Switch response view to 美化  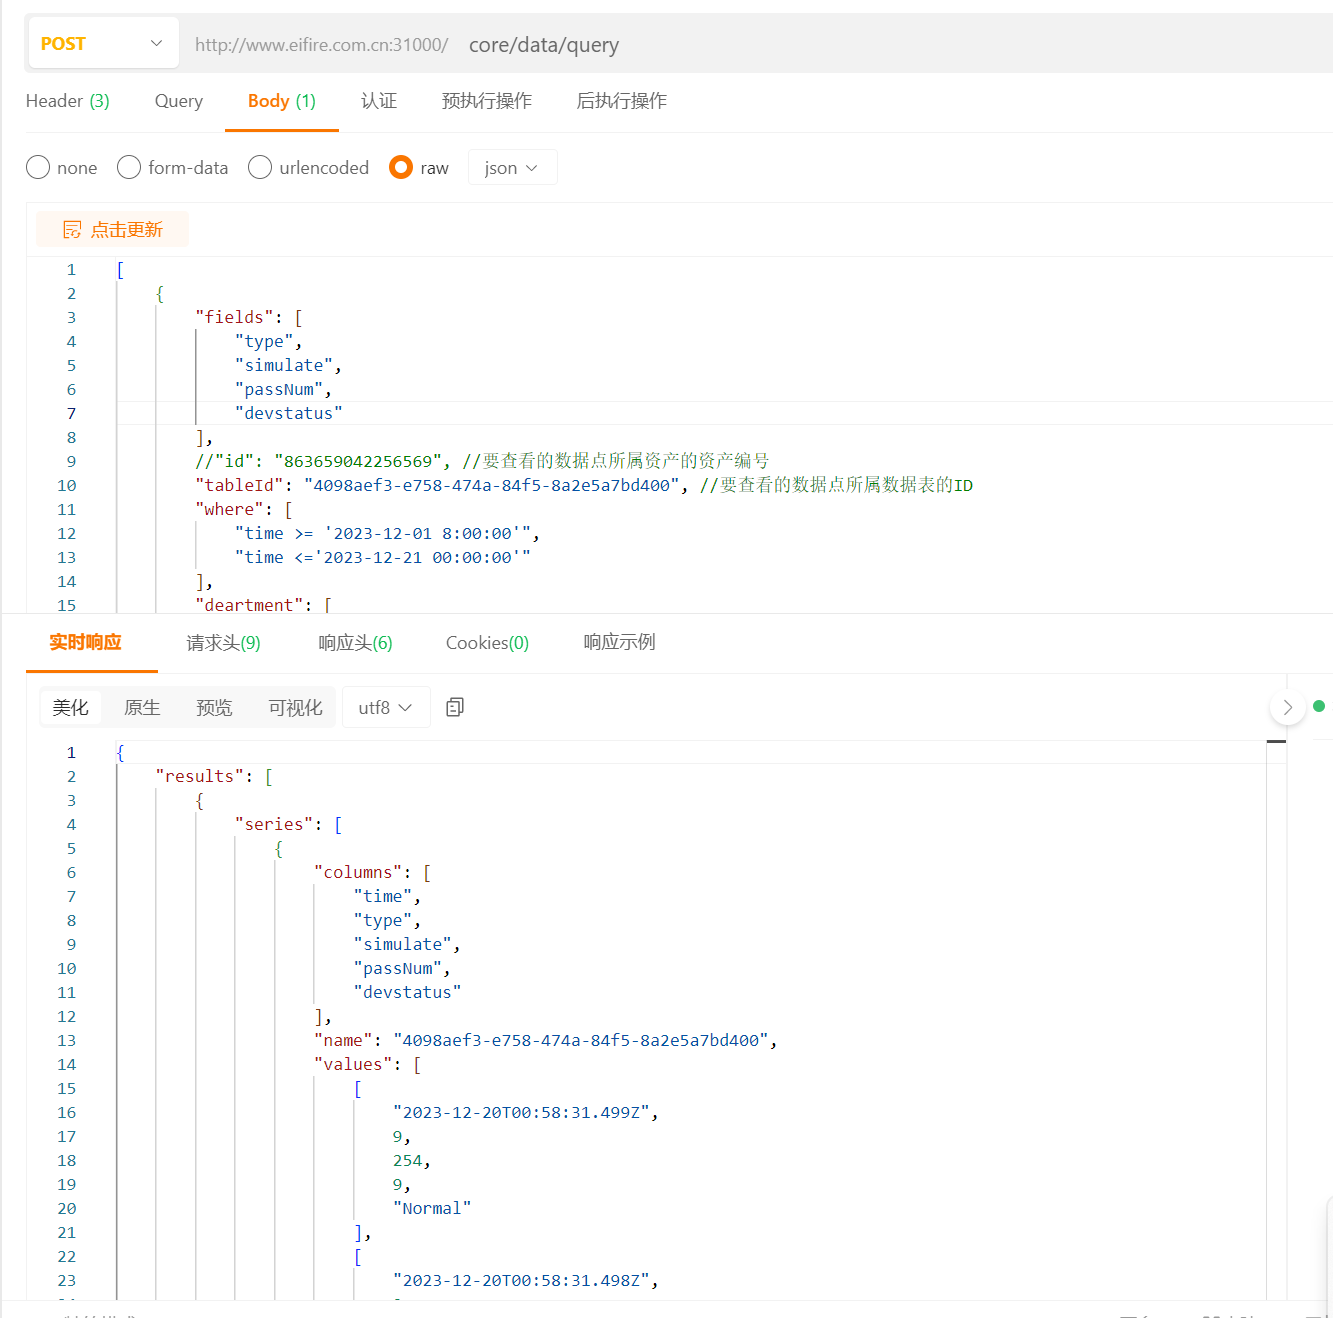(x=71, y=707)
